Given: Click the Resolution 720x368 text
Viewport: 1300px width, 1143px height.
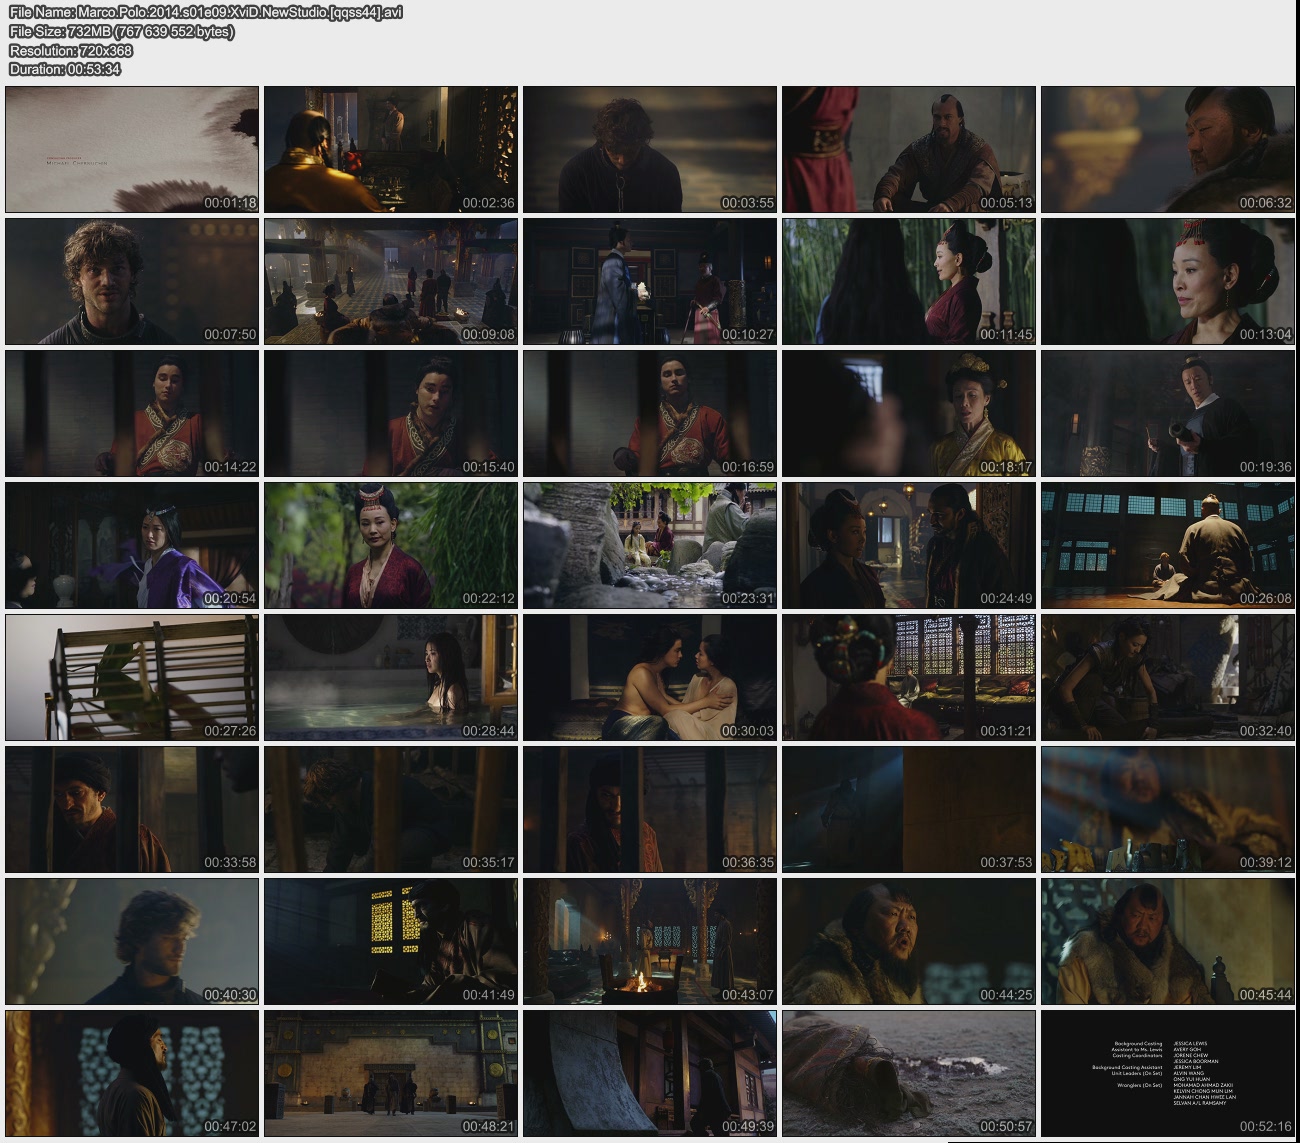Looking at the screenshot, I should click(71, 50).
